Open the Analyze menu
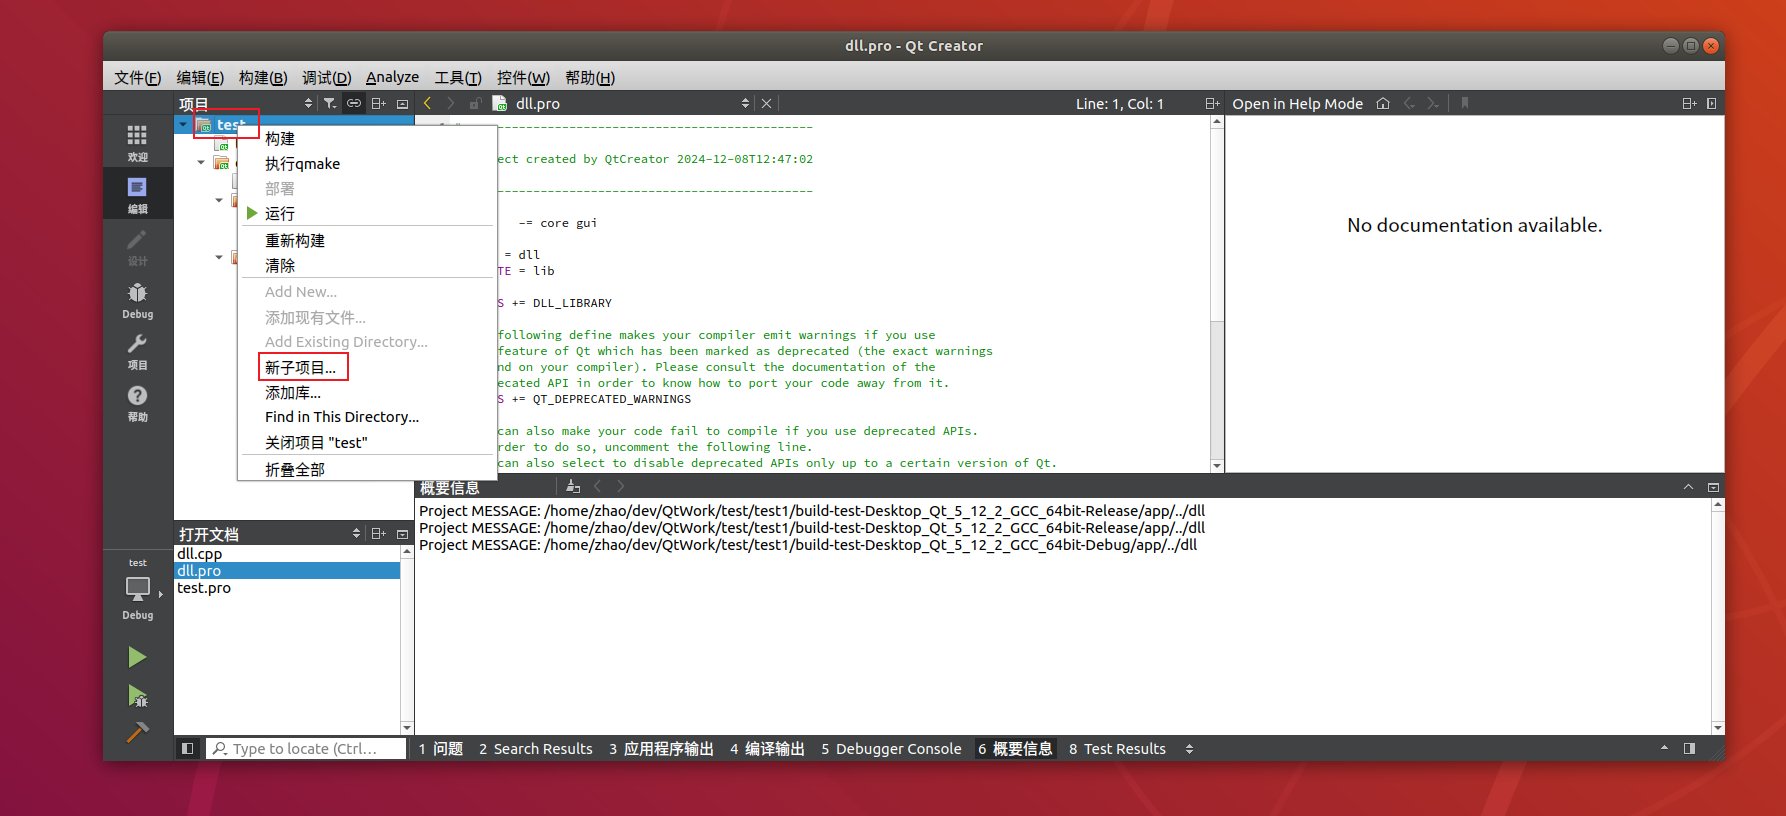1786x816 pixels. click(x=392, y=78)
